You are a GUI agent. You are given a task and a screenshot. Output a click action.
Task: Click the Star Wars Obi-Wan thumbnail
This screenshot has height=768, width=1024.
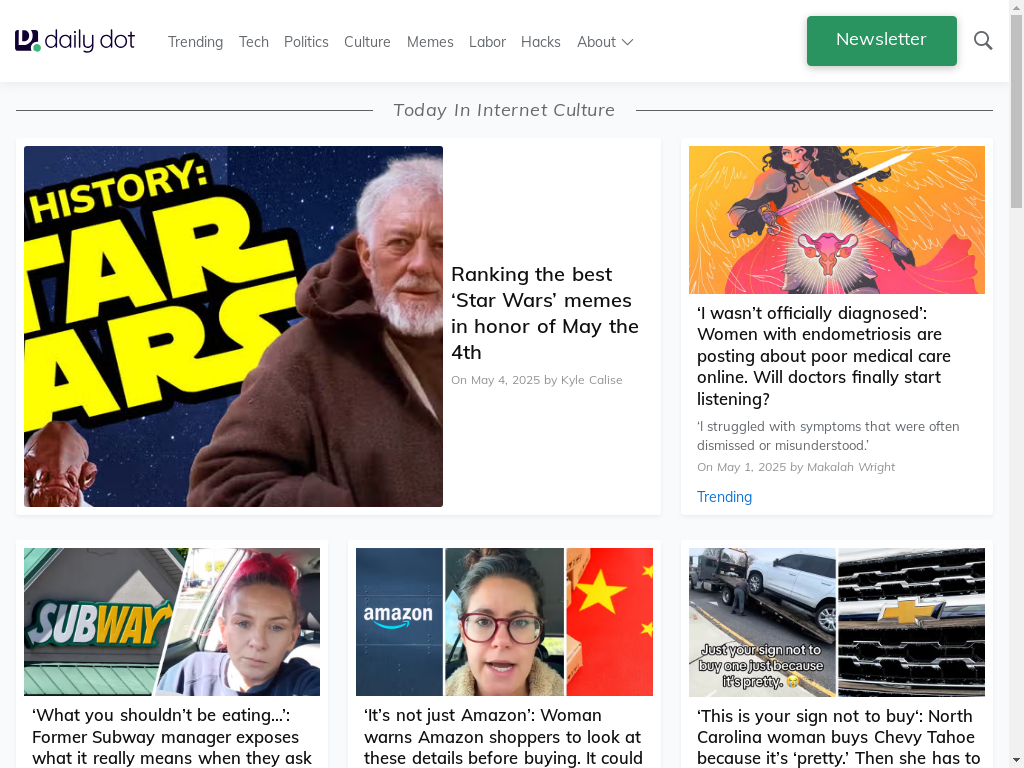[x=233, y=326]
